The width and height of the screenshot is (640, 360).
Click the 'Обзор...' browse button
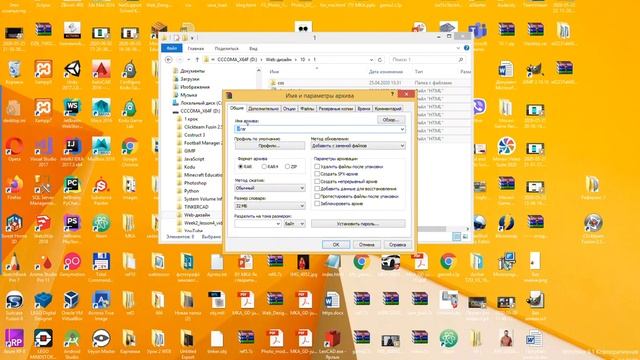pyautogui.click(x=391, y=120)
